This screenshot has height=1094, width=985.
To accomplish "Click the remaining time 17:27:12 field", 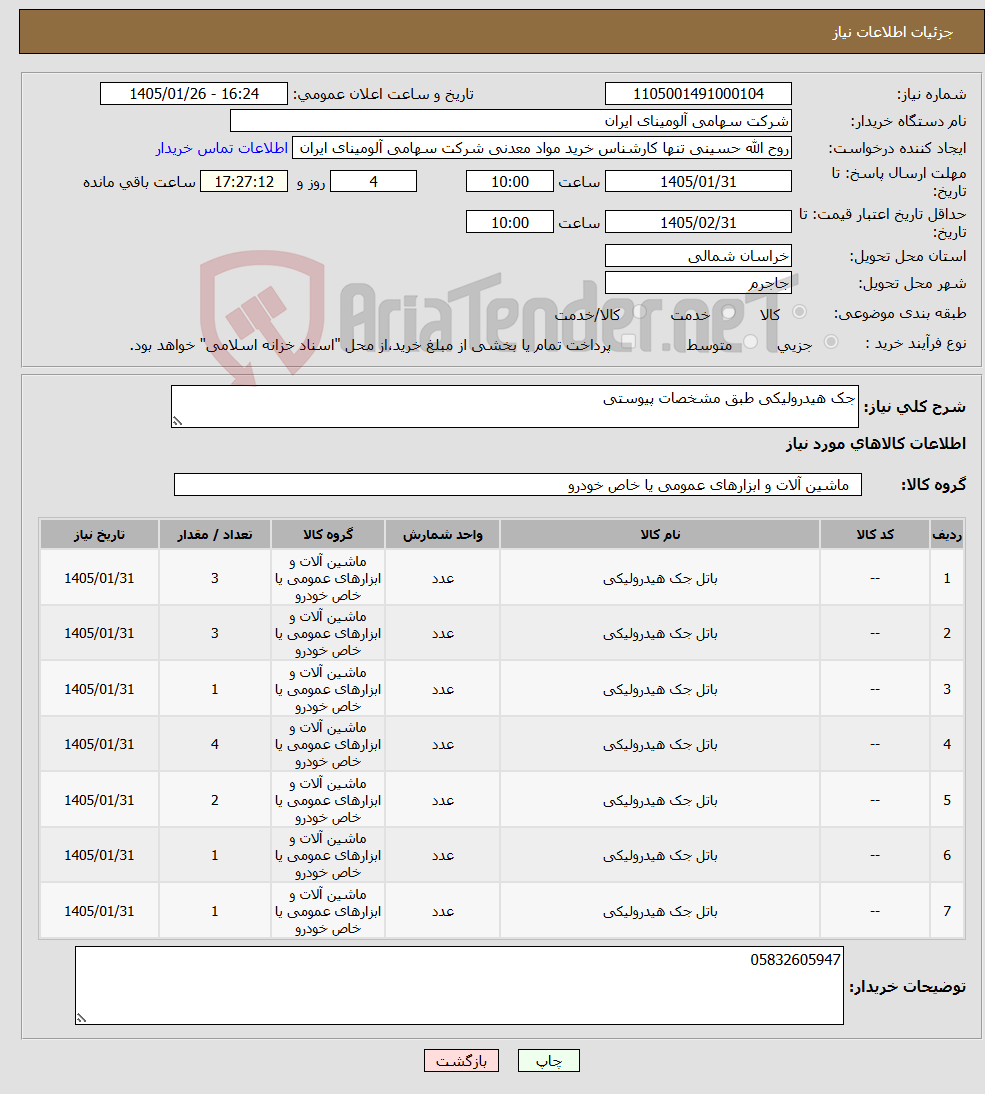I will click(244, 181).
